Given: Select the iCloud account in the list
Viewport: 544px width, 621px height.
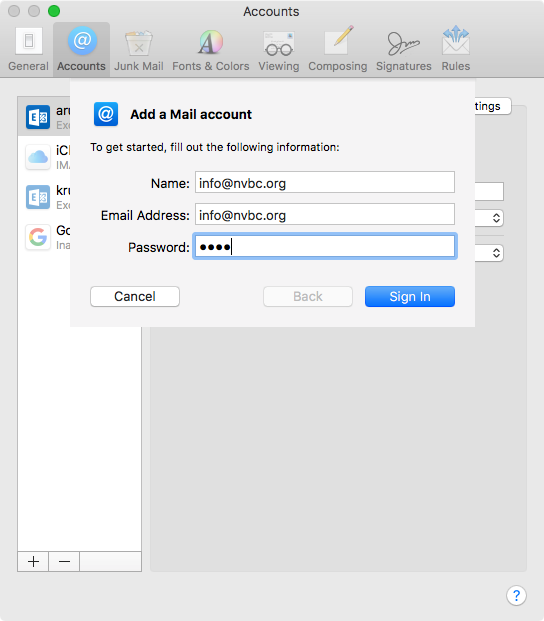Looking at the screenshot, I should tap(44, 157).
